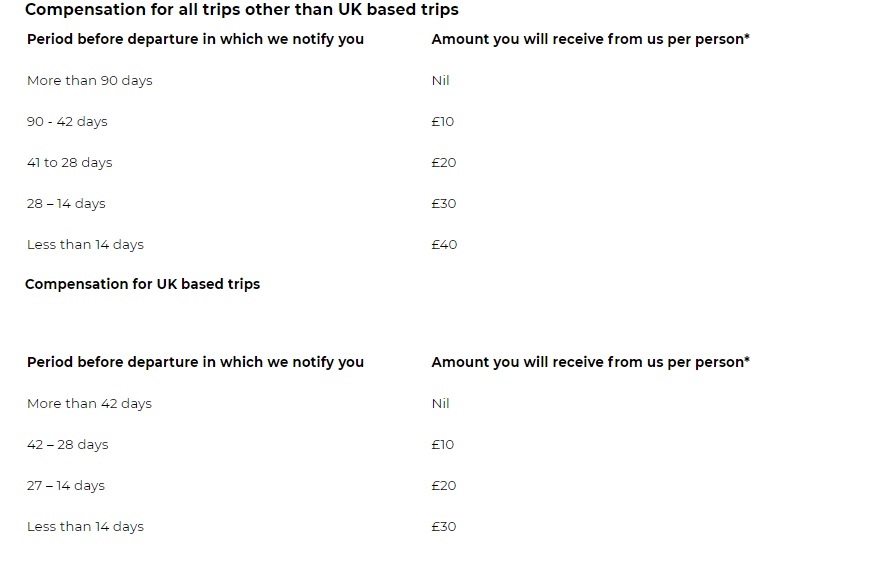The image size is (871, 586).
Task: Select the "41 to 28 days" period
Action: pyautogui.click(x=69, y=163)
